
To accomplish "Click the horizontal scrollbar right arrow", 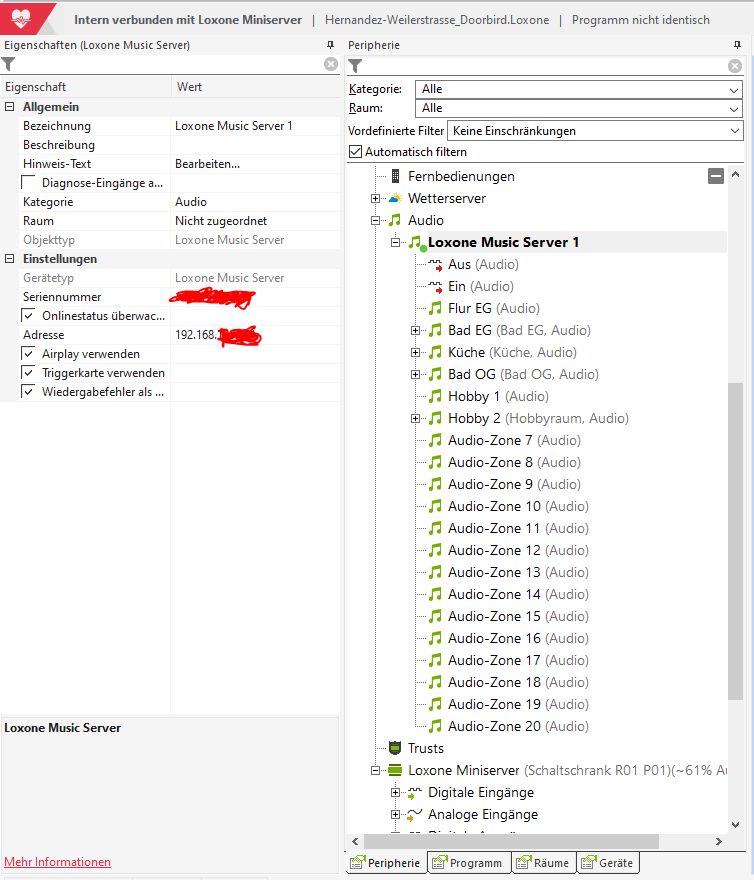I will (718, 841).
